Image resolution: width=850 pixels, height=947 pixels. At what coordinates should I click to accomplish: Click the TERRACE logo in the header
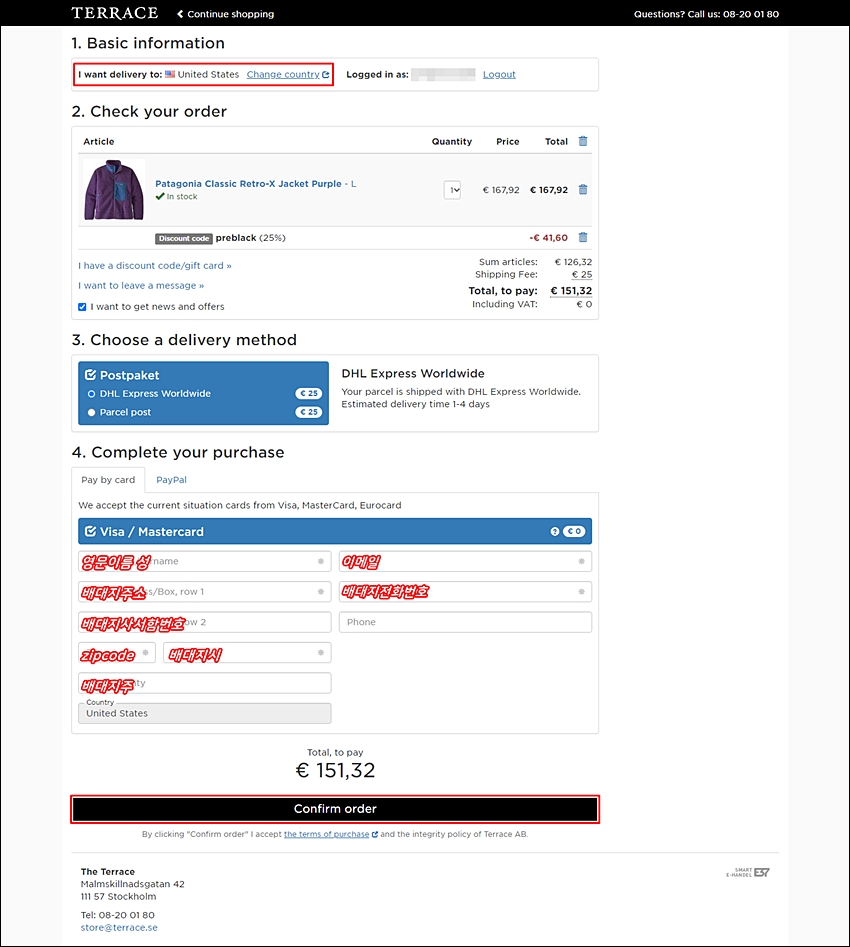[115, 13]
